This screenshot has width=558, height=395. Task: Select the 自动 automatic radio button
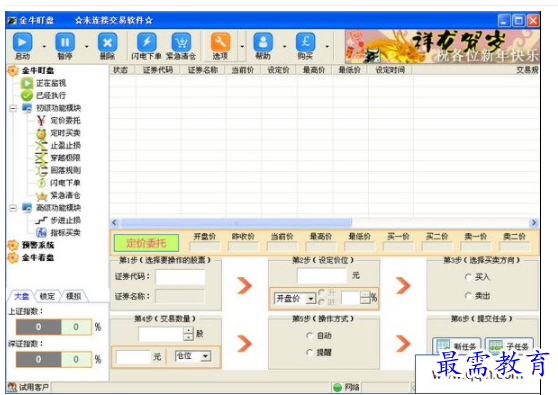point(310,335)
